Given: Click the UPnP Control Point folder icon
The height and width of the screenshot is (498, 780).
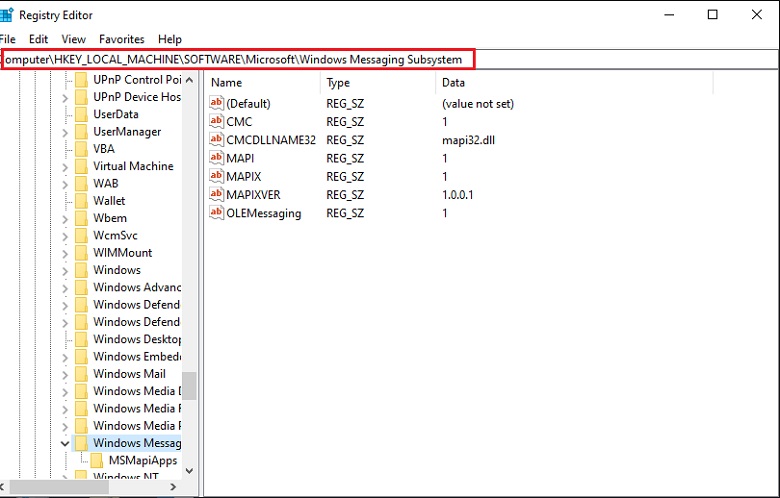Looking at the screenshot, I should click(x=81, y=80).
